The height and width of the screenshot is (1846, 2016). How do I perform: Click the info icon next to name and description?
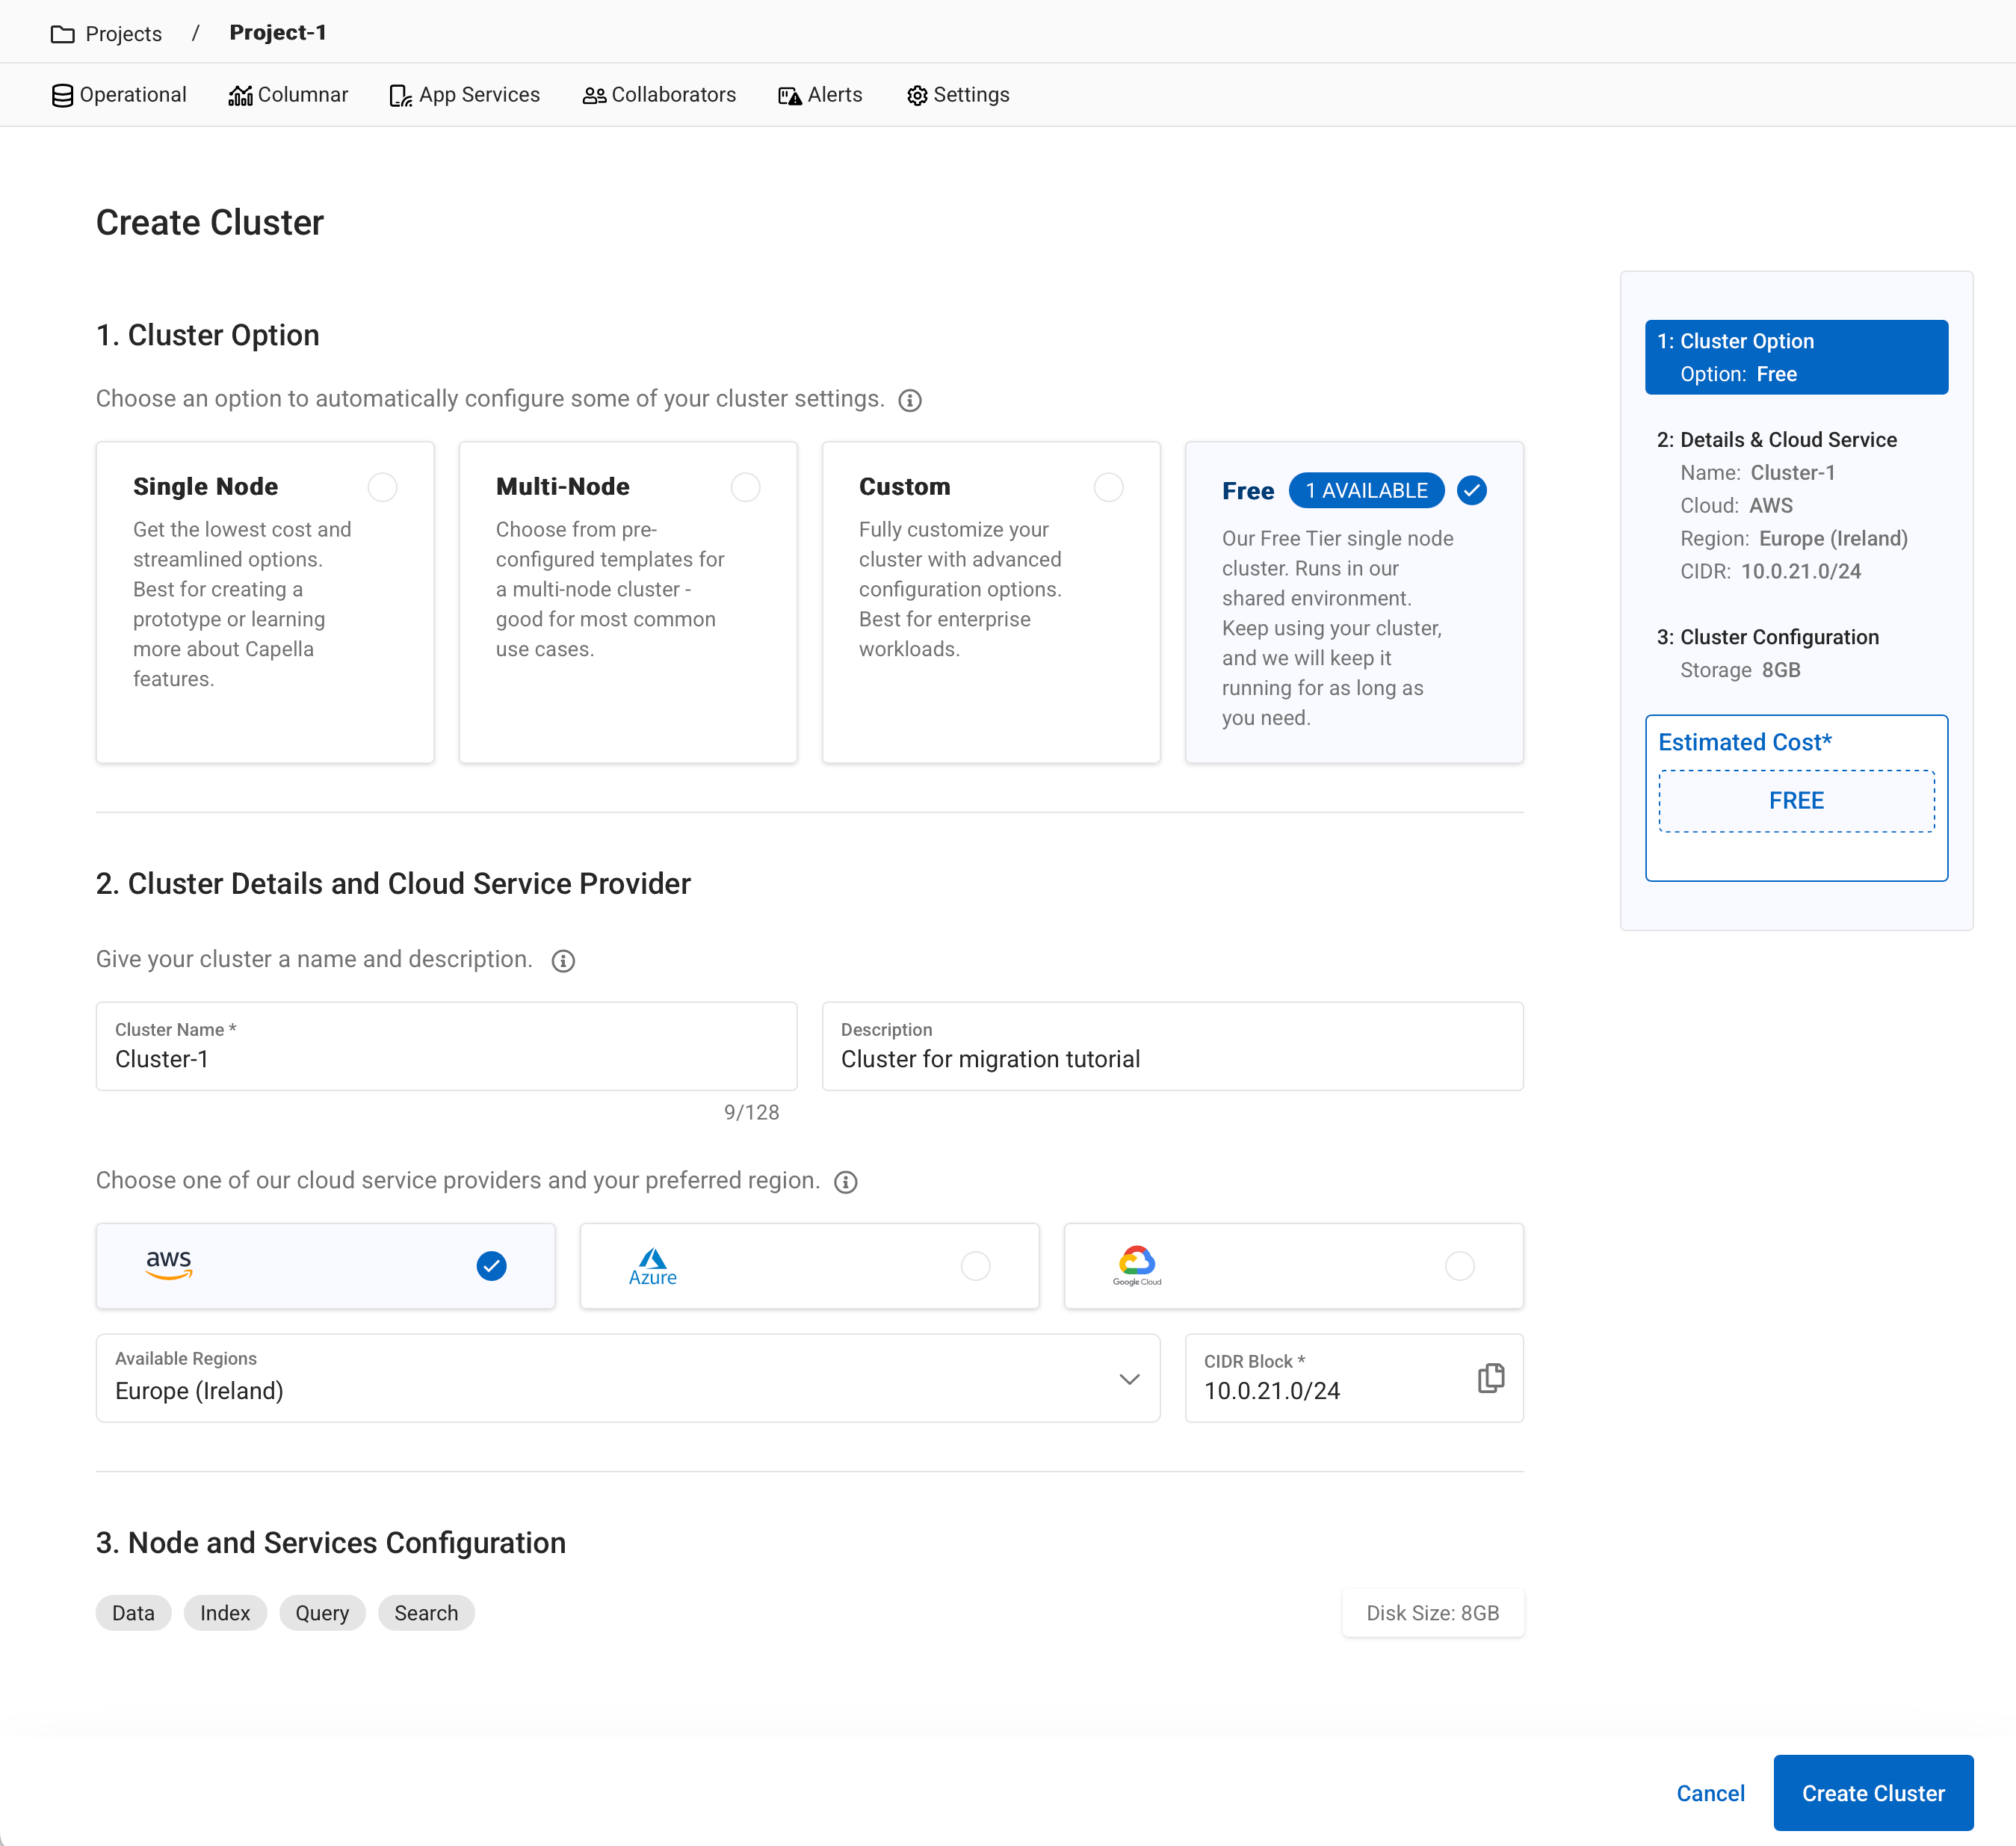point(563,961)
